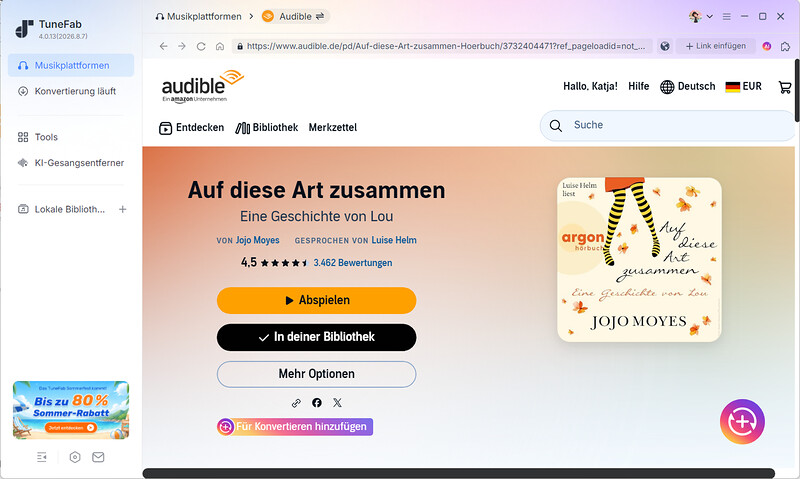The width and height of the screenshot is (800, 479).
Task: Open settings hexagon icon in sidebar
Action: [75, 457]
